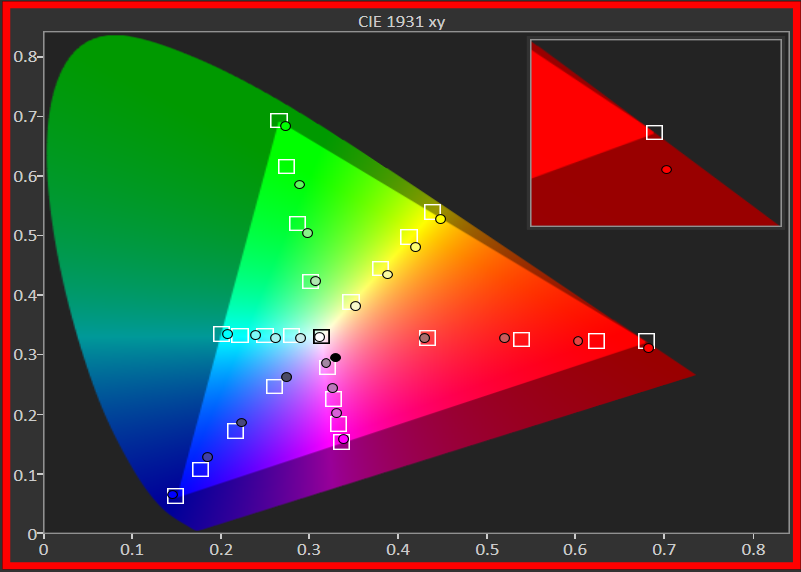Click the 0.7 label on the horizontal axis
The height and width of the screenshot is (572, 801).
click(664, 548)
